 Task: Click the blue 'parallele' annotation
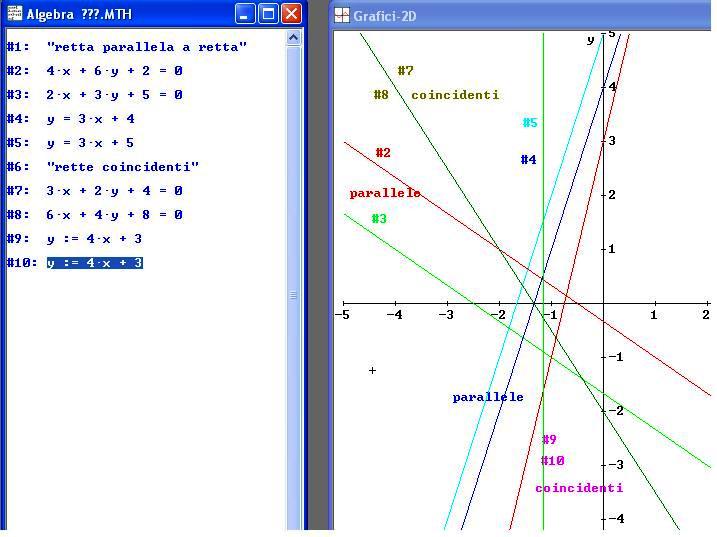tap(488, 397)
